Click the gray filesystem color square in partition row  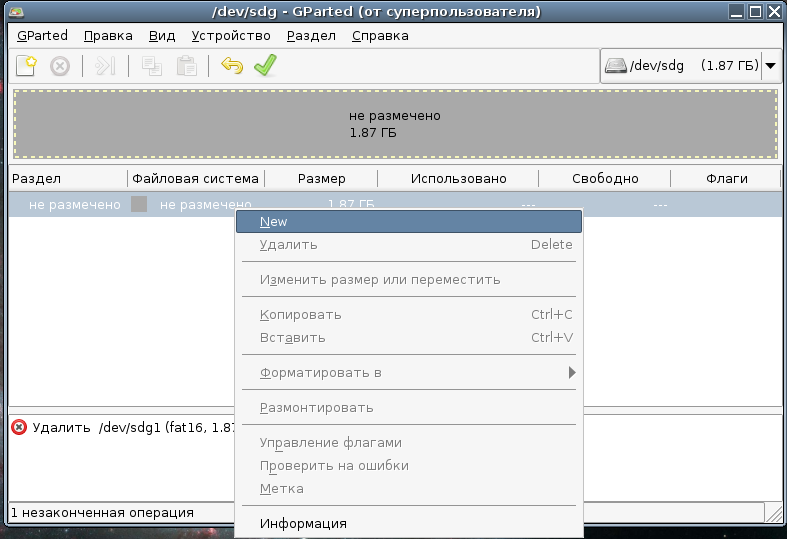[x=139, y=204]
